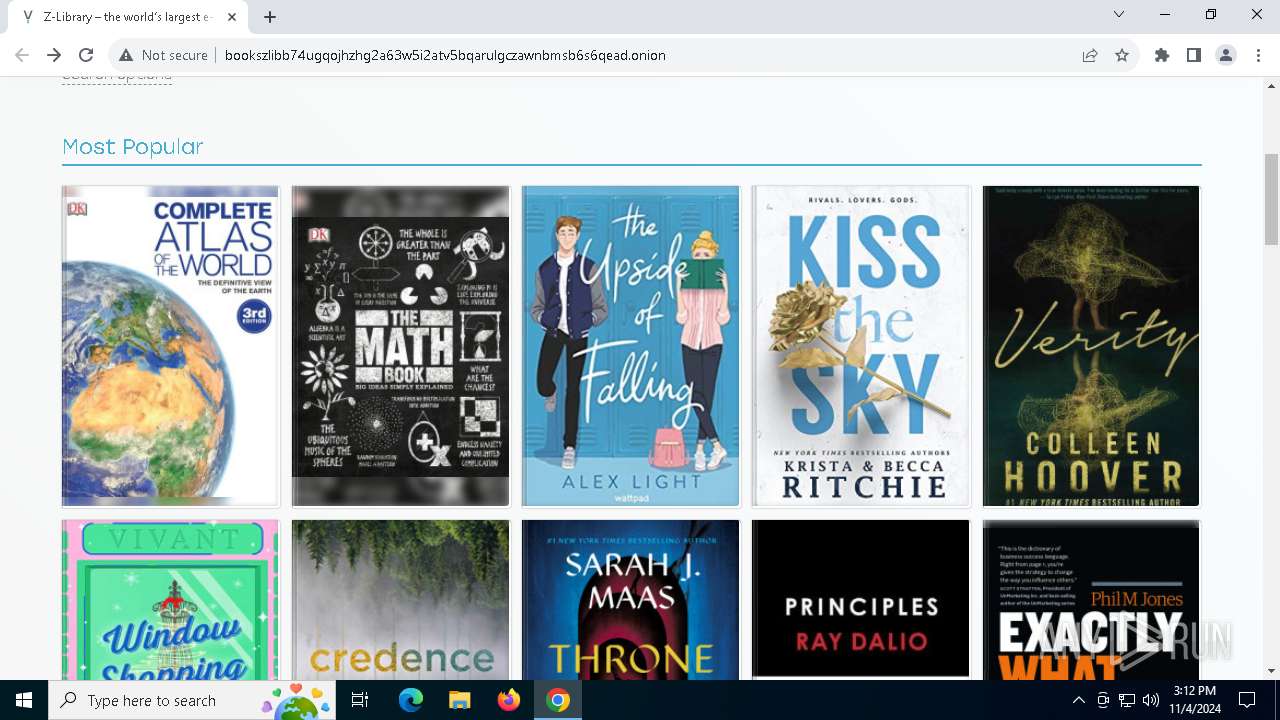This screenshot has width=1280, height=720.
Task: Expand the tab search chevron
Action: [1119, 14]
